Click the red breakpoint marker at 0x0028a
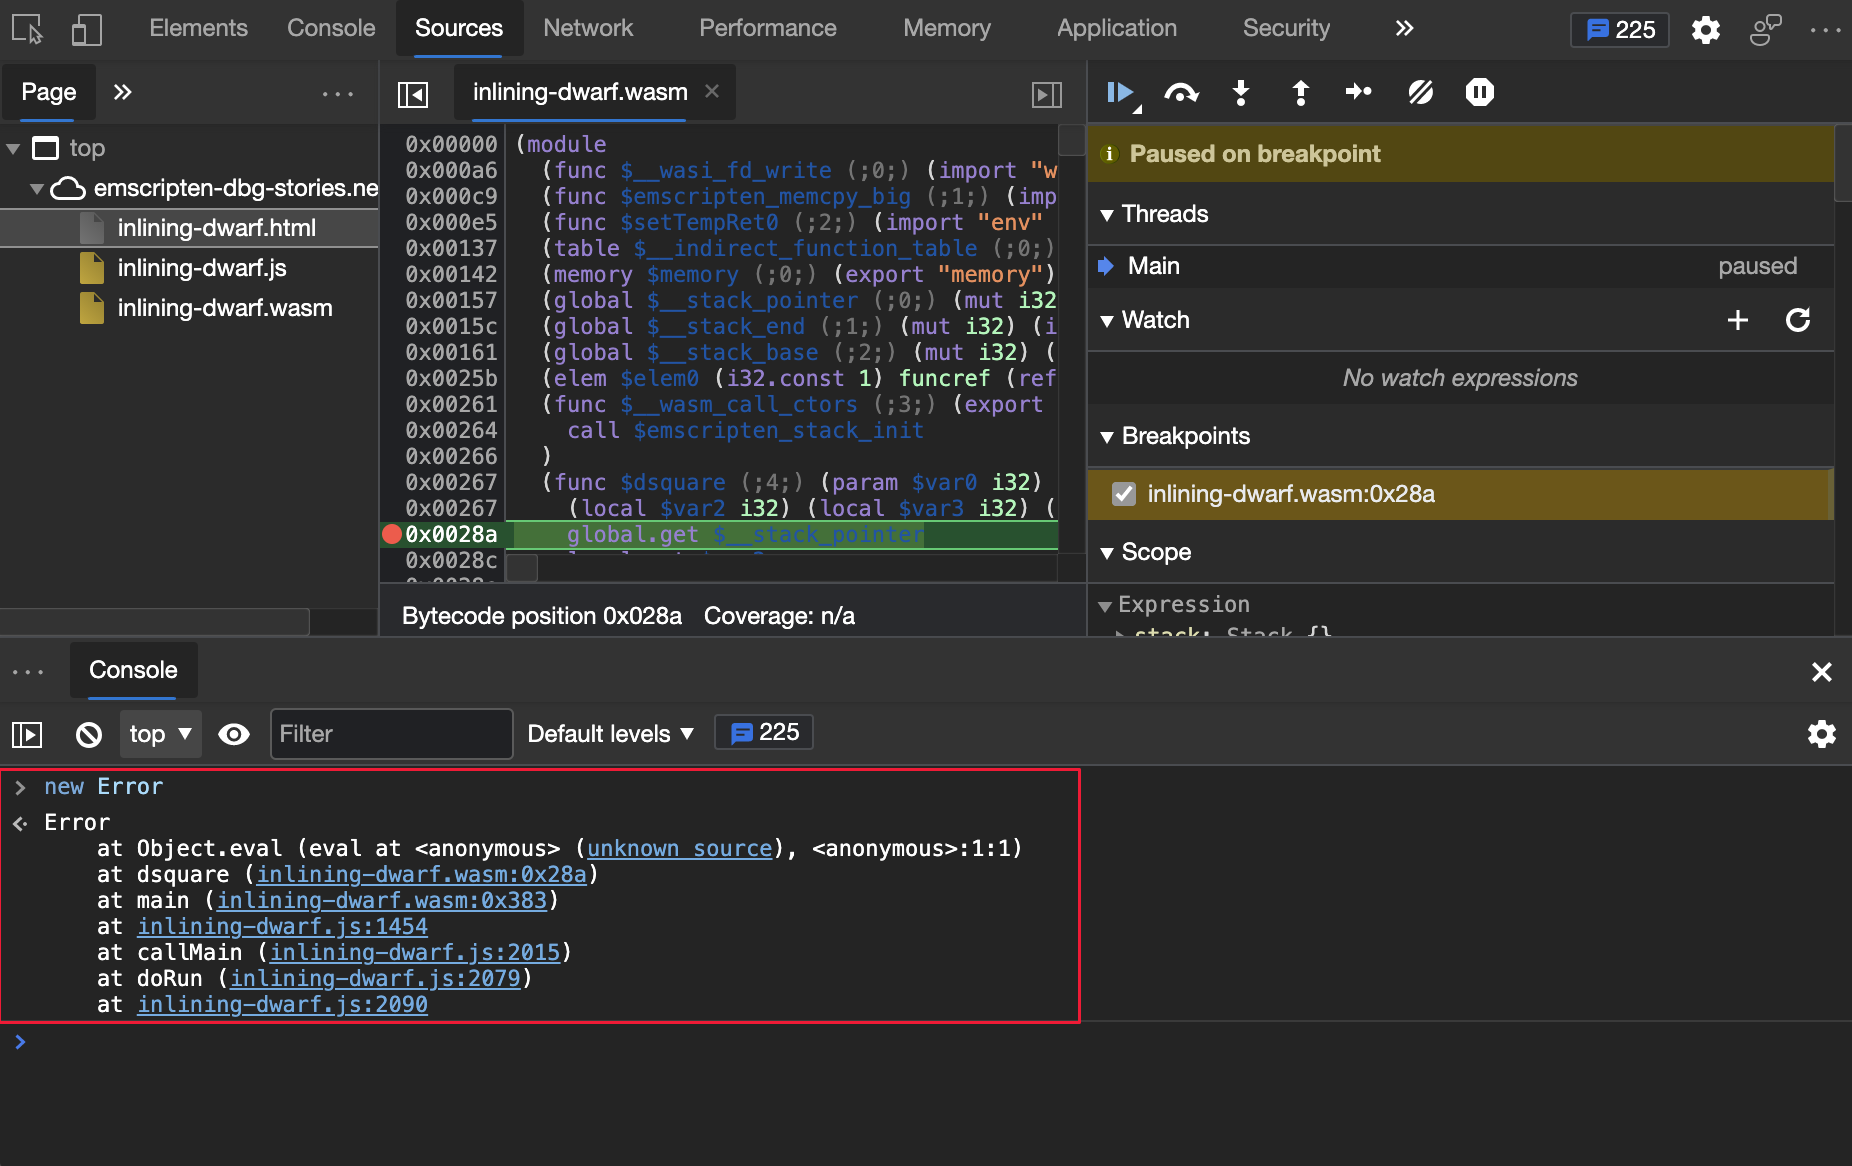Screen dimensions: 1852x1166 pyautogui.click(x=392, y=534)
